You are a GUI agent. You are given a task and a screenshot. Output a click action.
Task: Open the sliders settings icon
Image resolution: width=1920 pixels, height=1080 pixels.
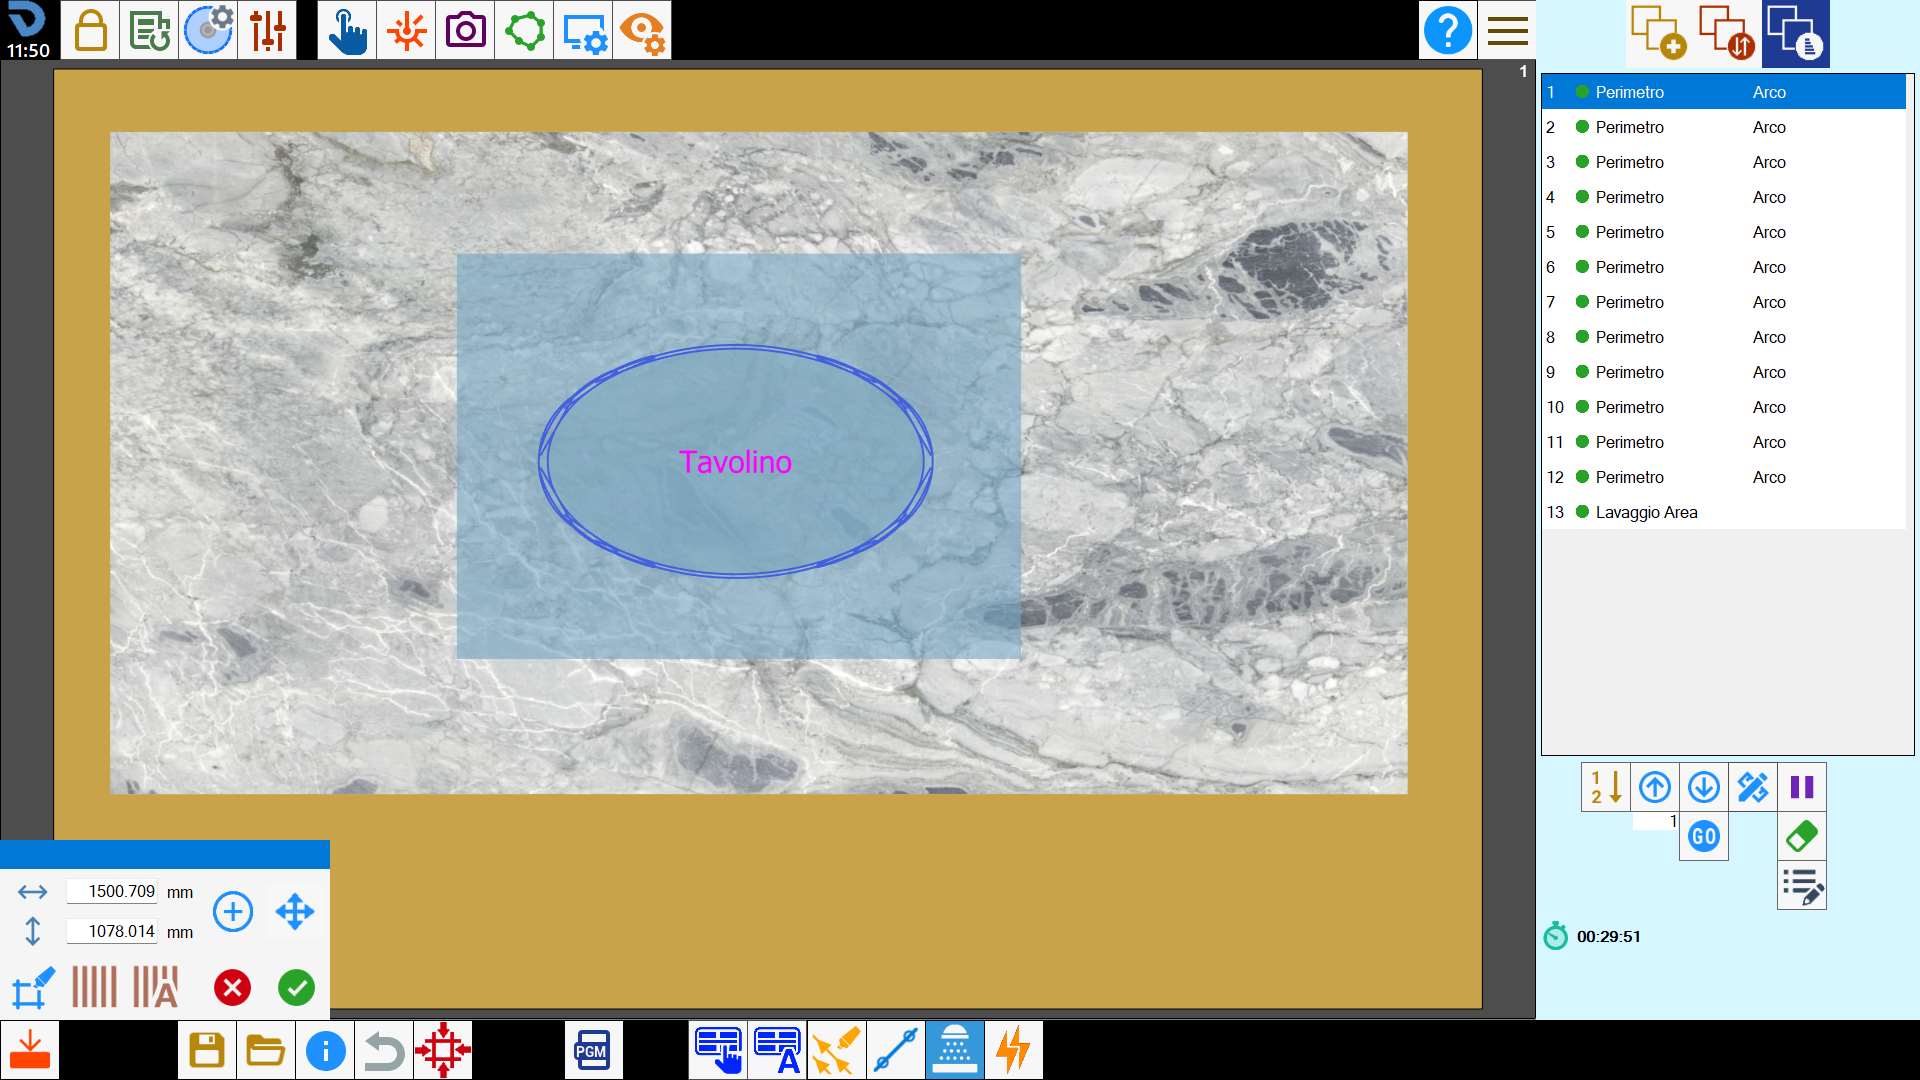coord(268,30)
